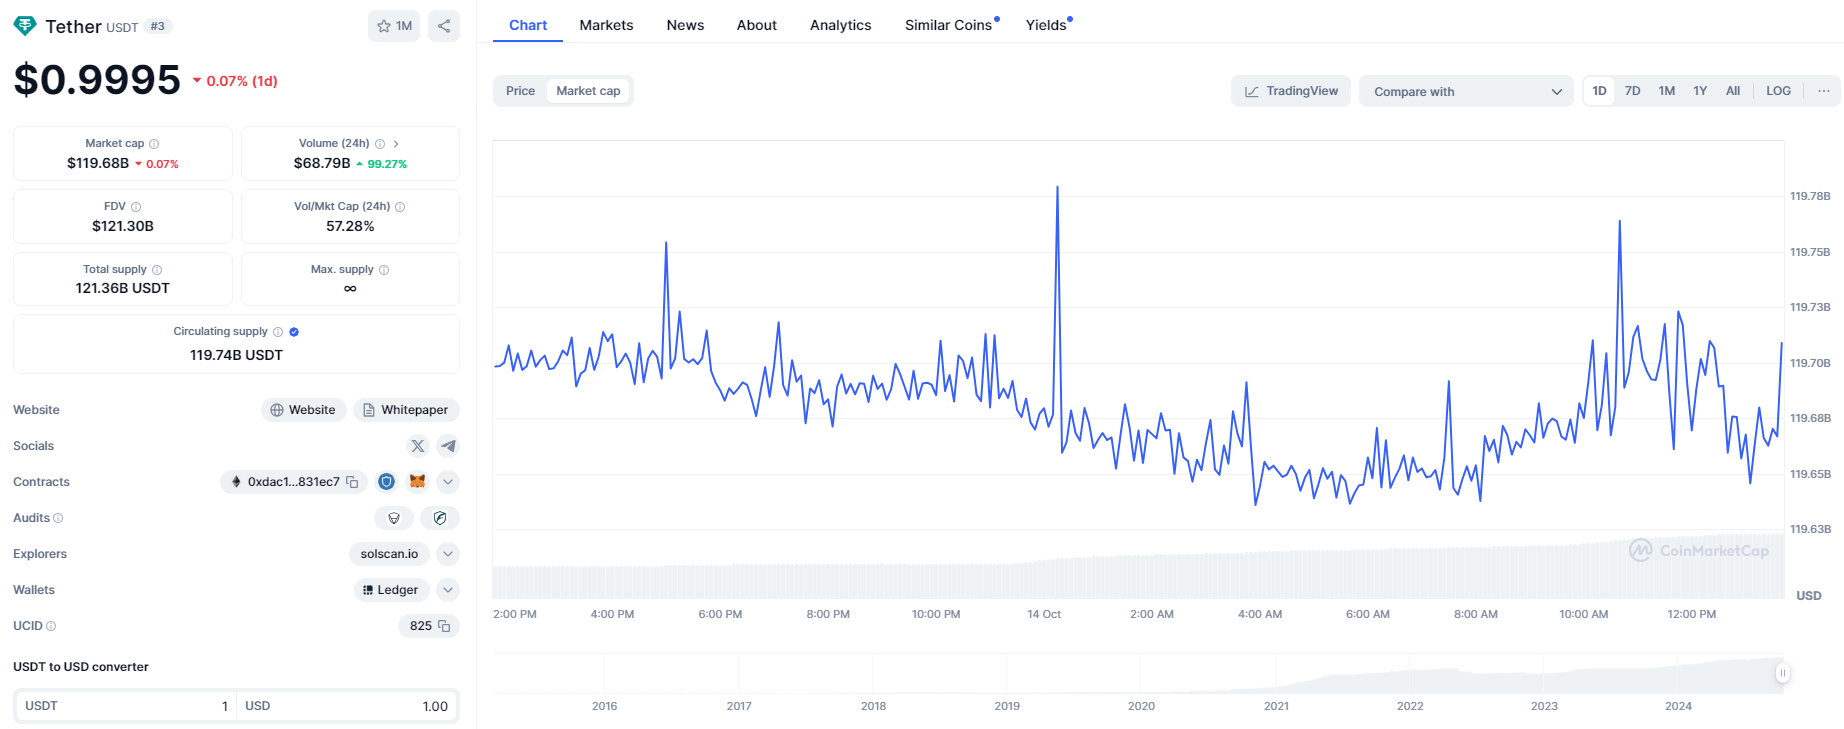Switch chart to Price view
Image resolution: width=1844 pixels, height=729 pixels.
(x=520, y=91)
